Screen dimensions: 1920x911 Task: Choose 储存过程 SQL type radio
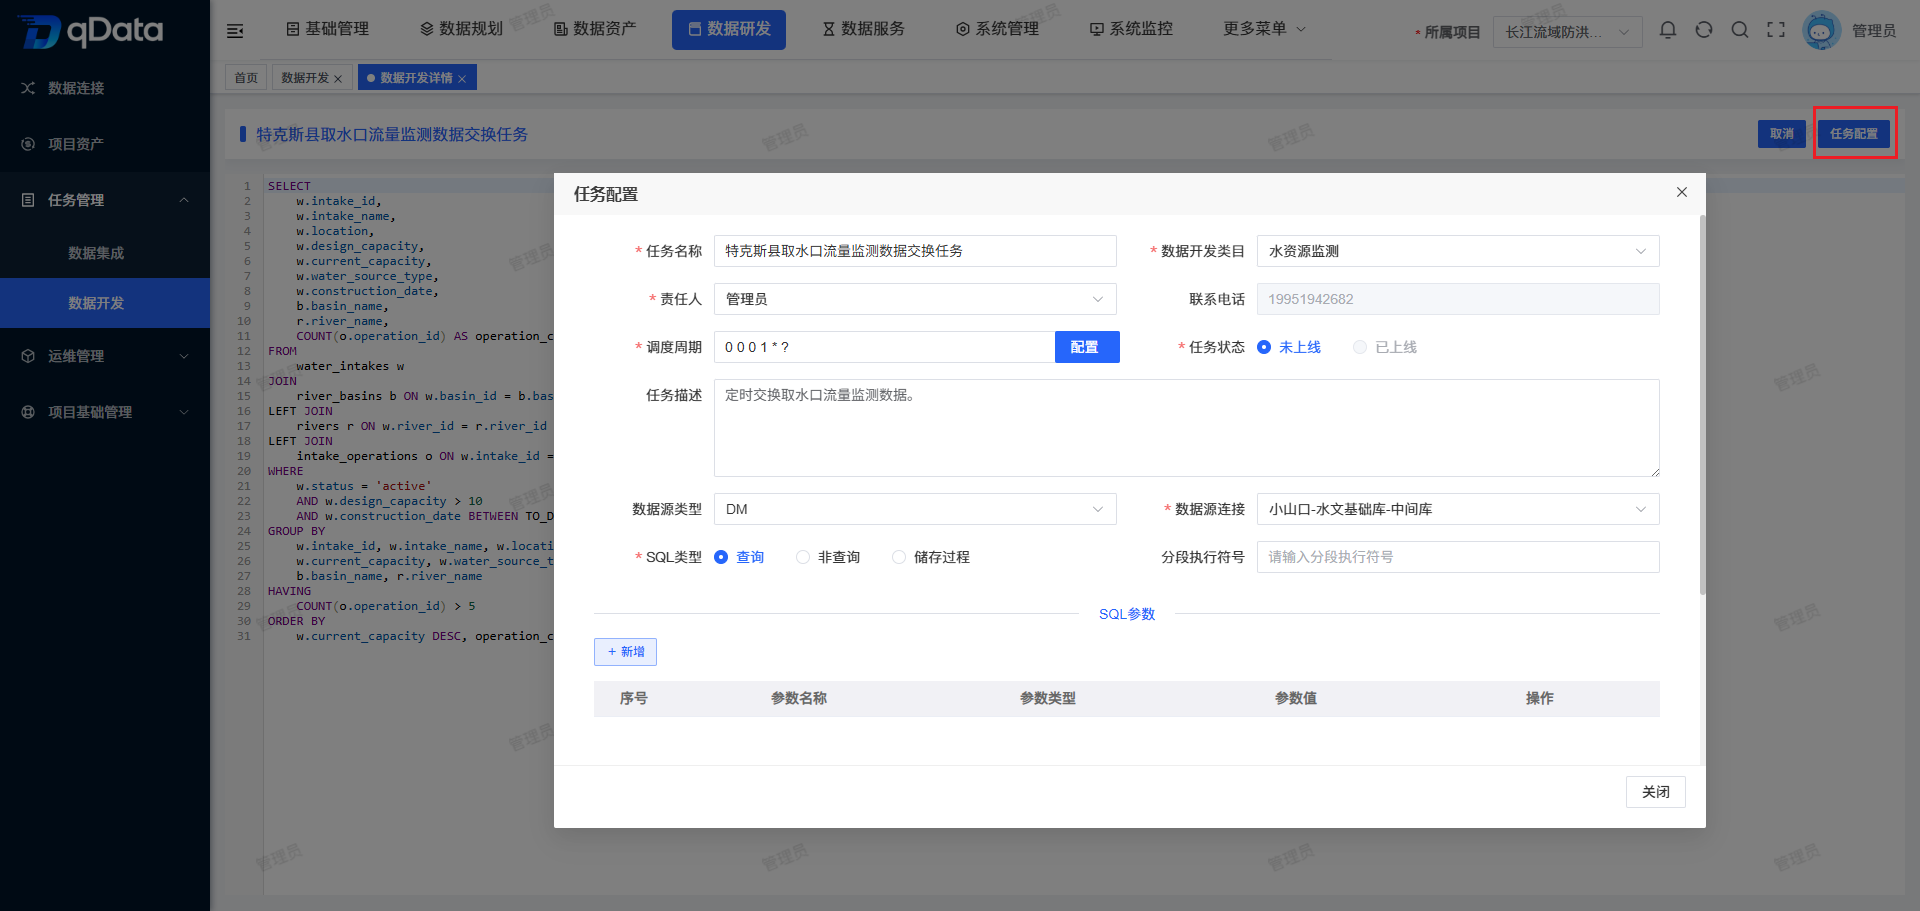point(899,557)
